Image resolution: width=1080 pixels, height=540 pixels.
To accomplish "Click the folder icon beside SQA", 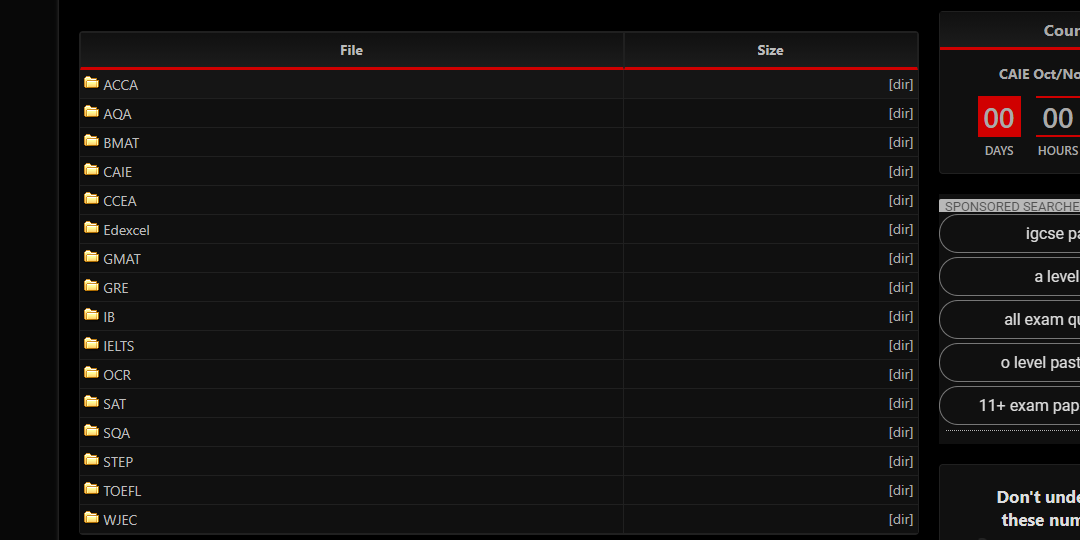I will [92, 430].
